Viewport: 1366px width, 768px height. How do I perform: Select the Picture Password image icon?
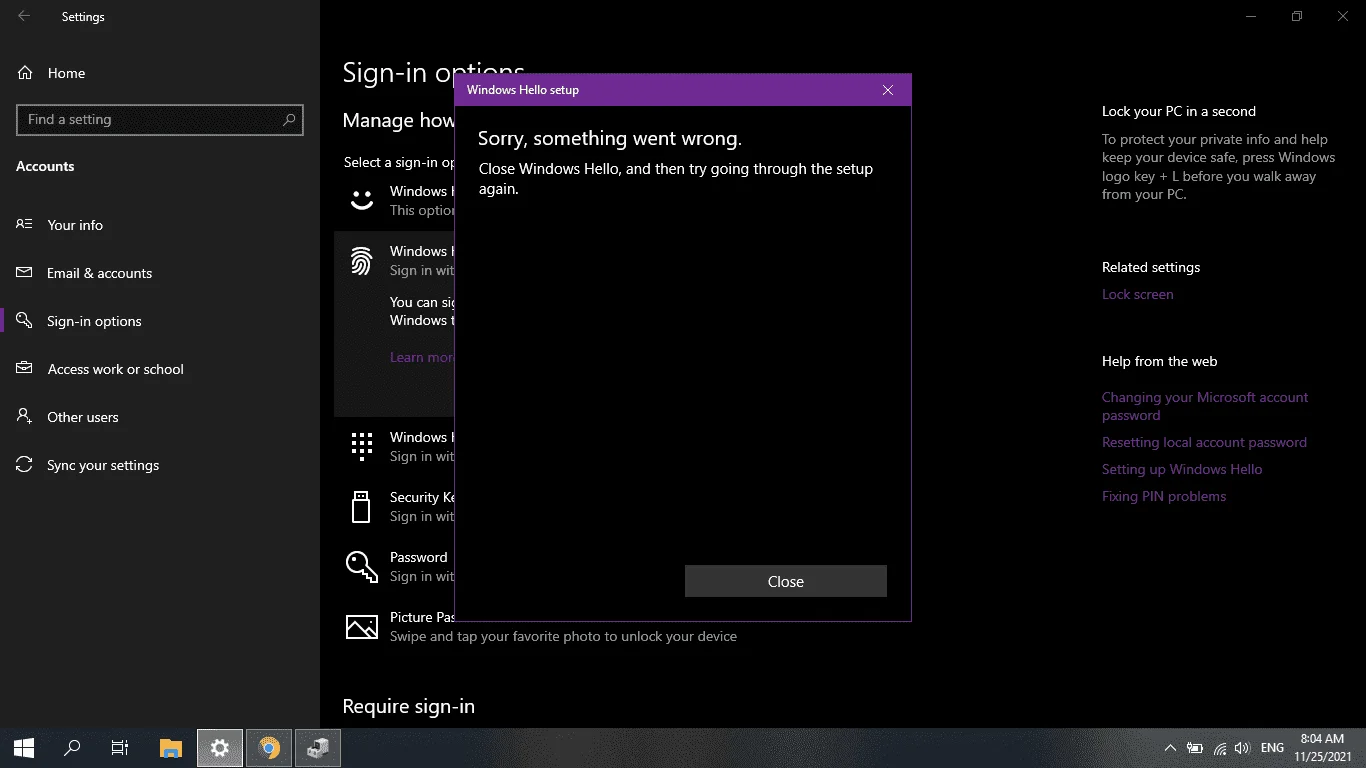(x=362, y=627)
